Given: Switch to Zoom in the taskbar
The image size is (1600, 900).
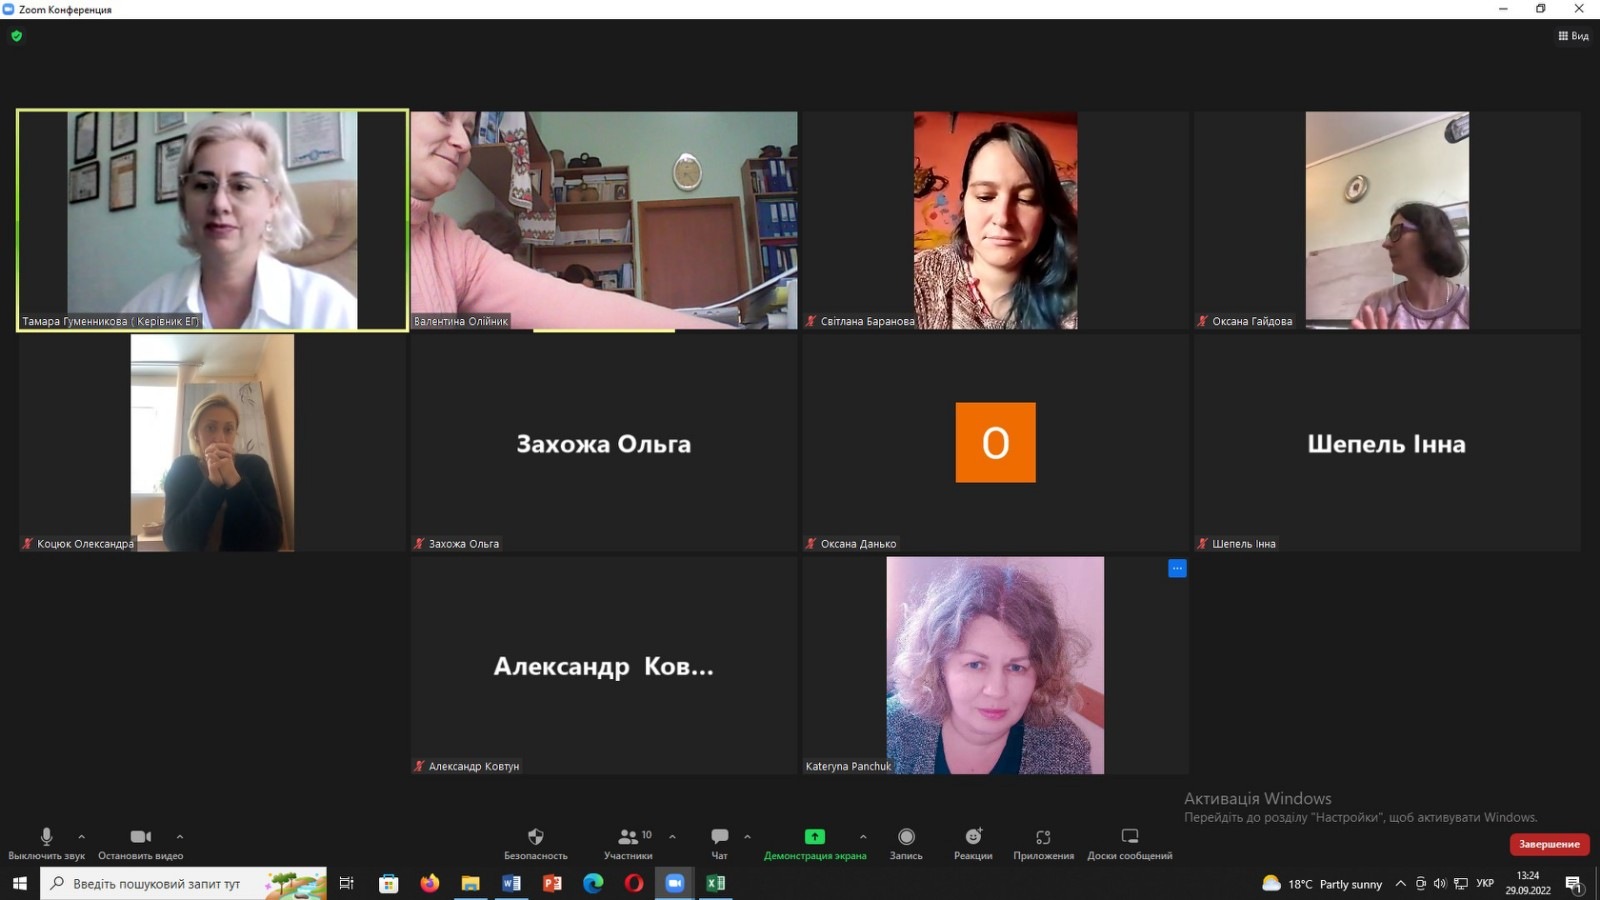Looking at the screenshot, I should click(x=675, y=883).
